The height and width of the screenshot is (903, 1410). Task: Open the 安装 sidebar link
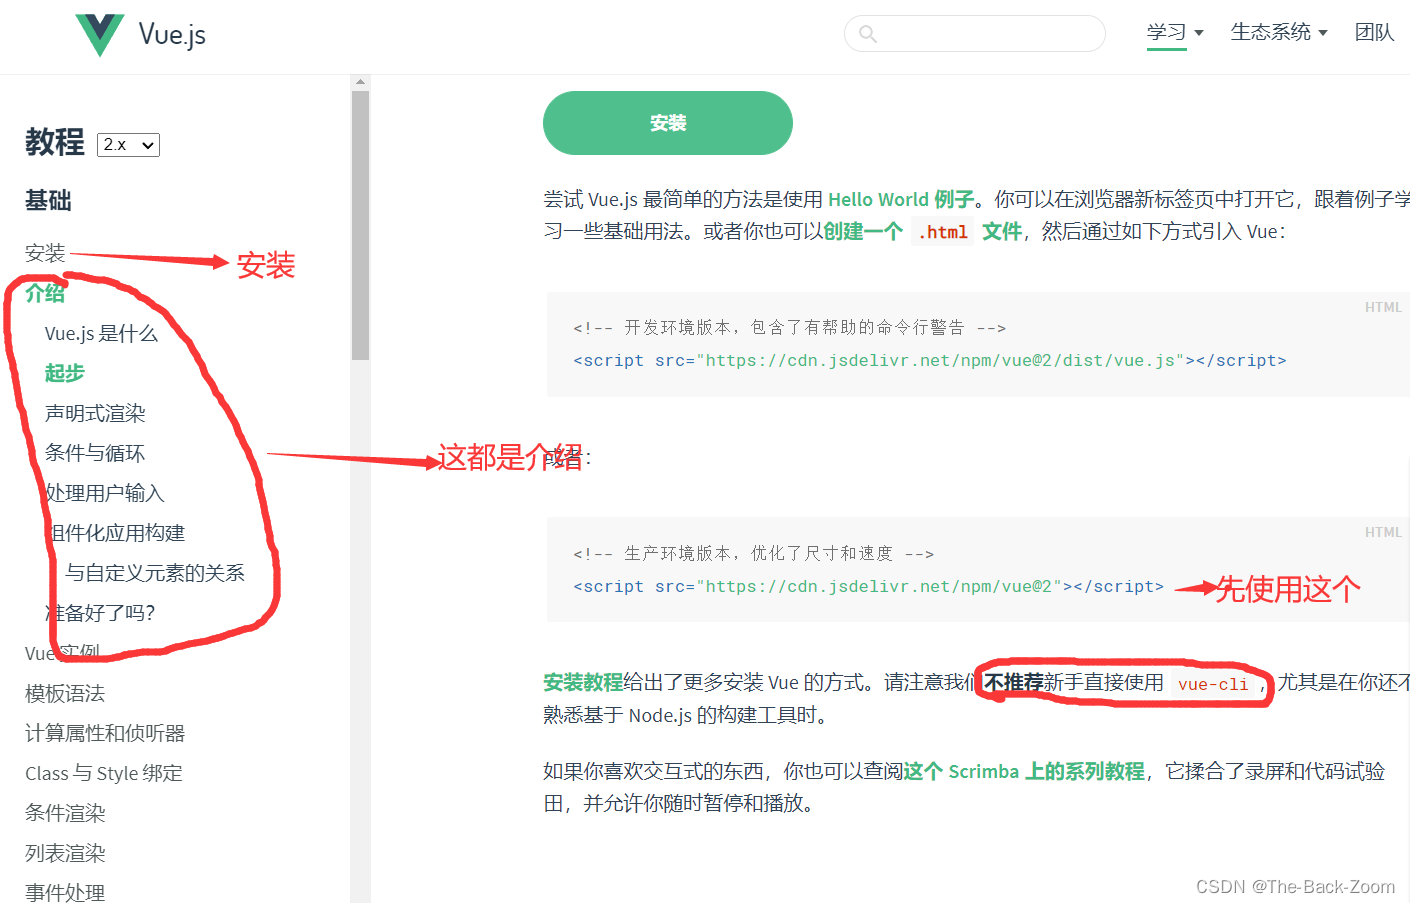click(45, 253)
